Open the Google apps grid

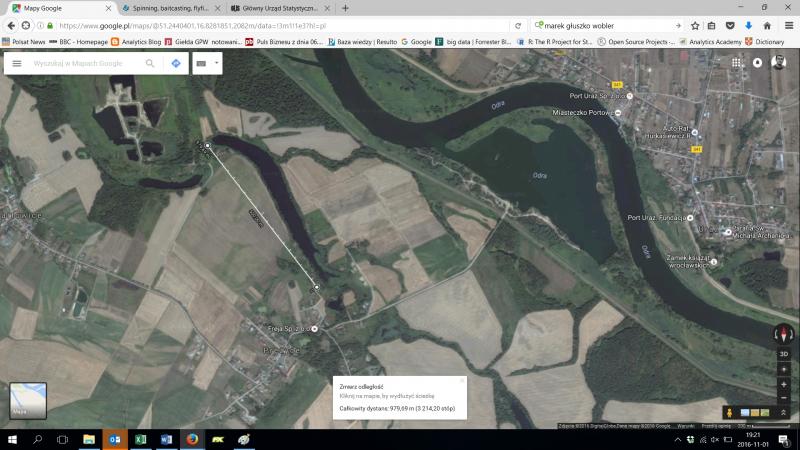736,62
